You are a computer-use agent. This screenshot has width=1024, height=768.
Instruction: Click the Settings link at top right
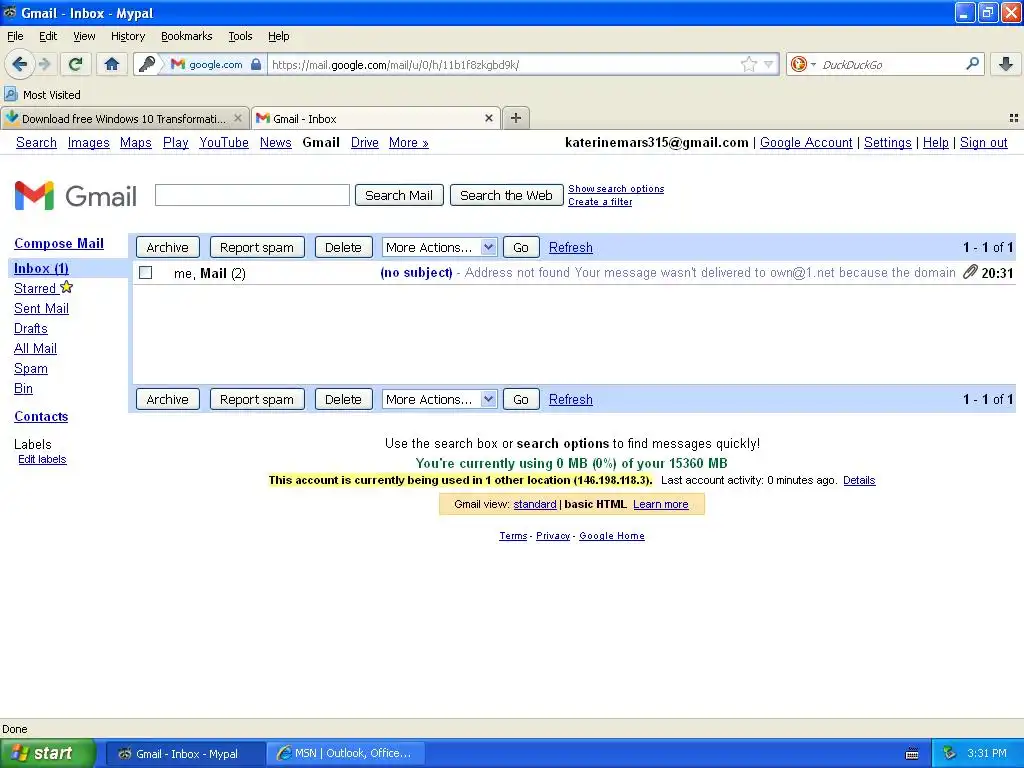pos(888,142)
